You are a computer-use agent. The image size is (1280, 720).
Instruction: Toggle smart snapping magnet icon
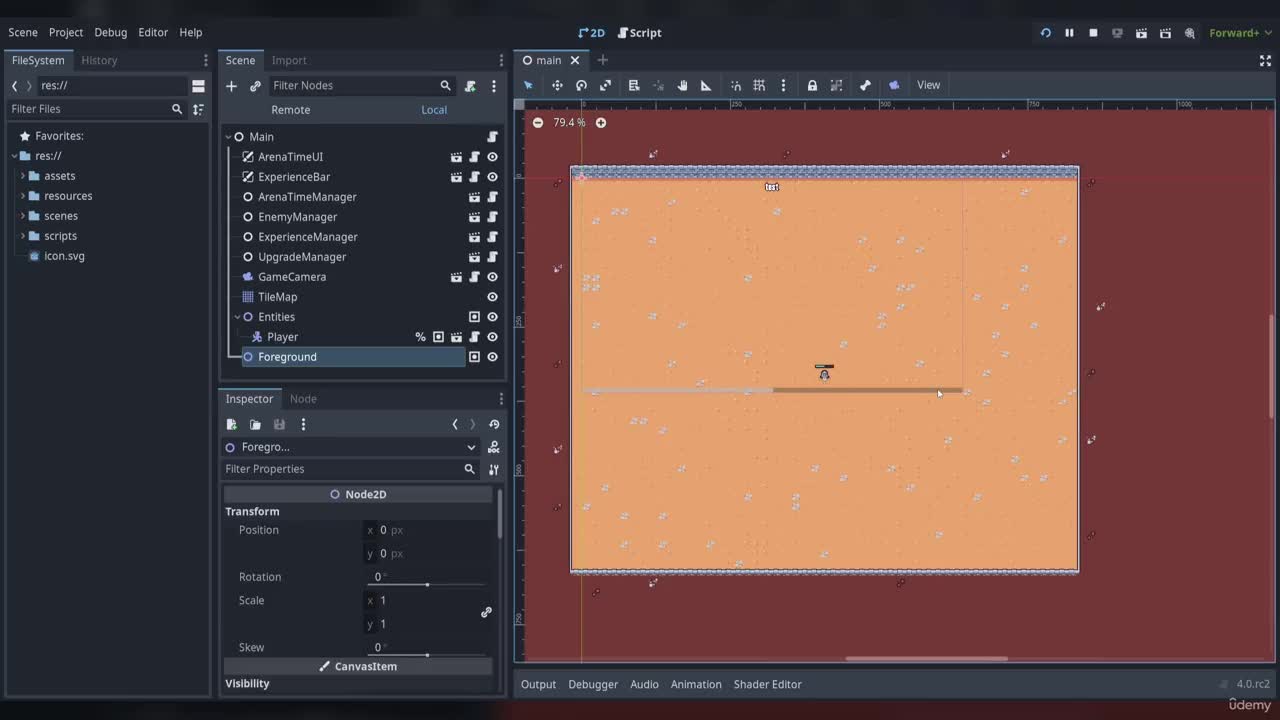tap(736, 85)
